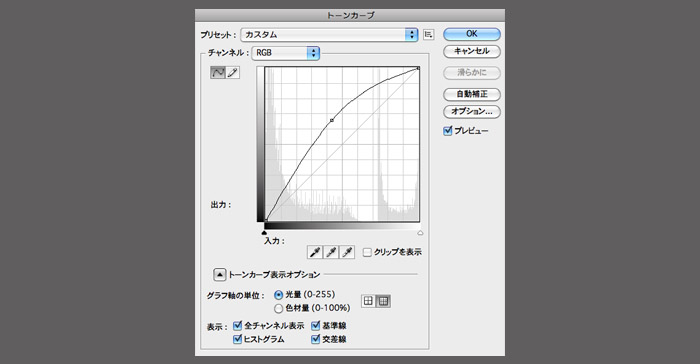Click the 自動補正 button
The width and height of the screenshot is (700, 364).
click(x=472, y=94)
